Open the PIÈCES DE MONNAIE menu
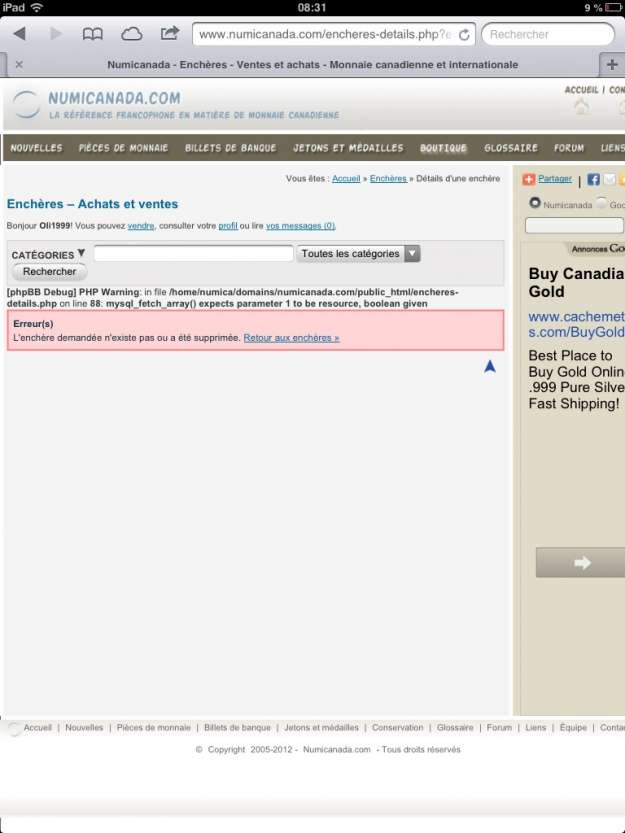The width and height of the screenshot is (625, 833). pyautogui.click(x=123, y=148)
